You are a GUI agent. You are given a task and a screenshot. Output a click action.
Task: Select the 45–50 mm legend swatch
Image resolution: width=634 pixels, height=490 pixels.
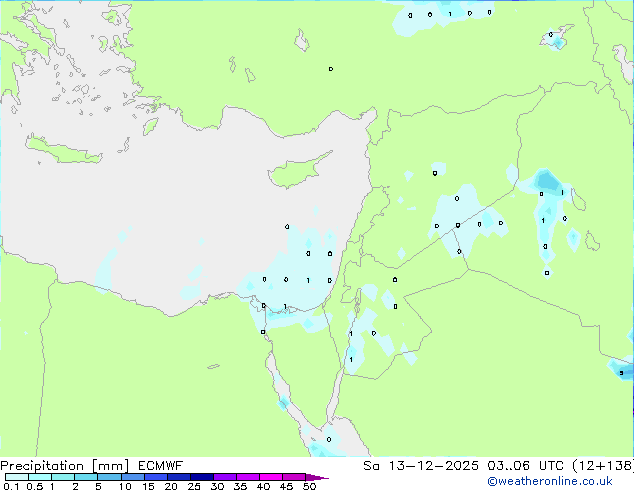point(294,477)
